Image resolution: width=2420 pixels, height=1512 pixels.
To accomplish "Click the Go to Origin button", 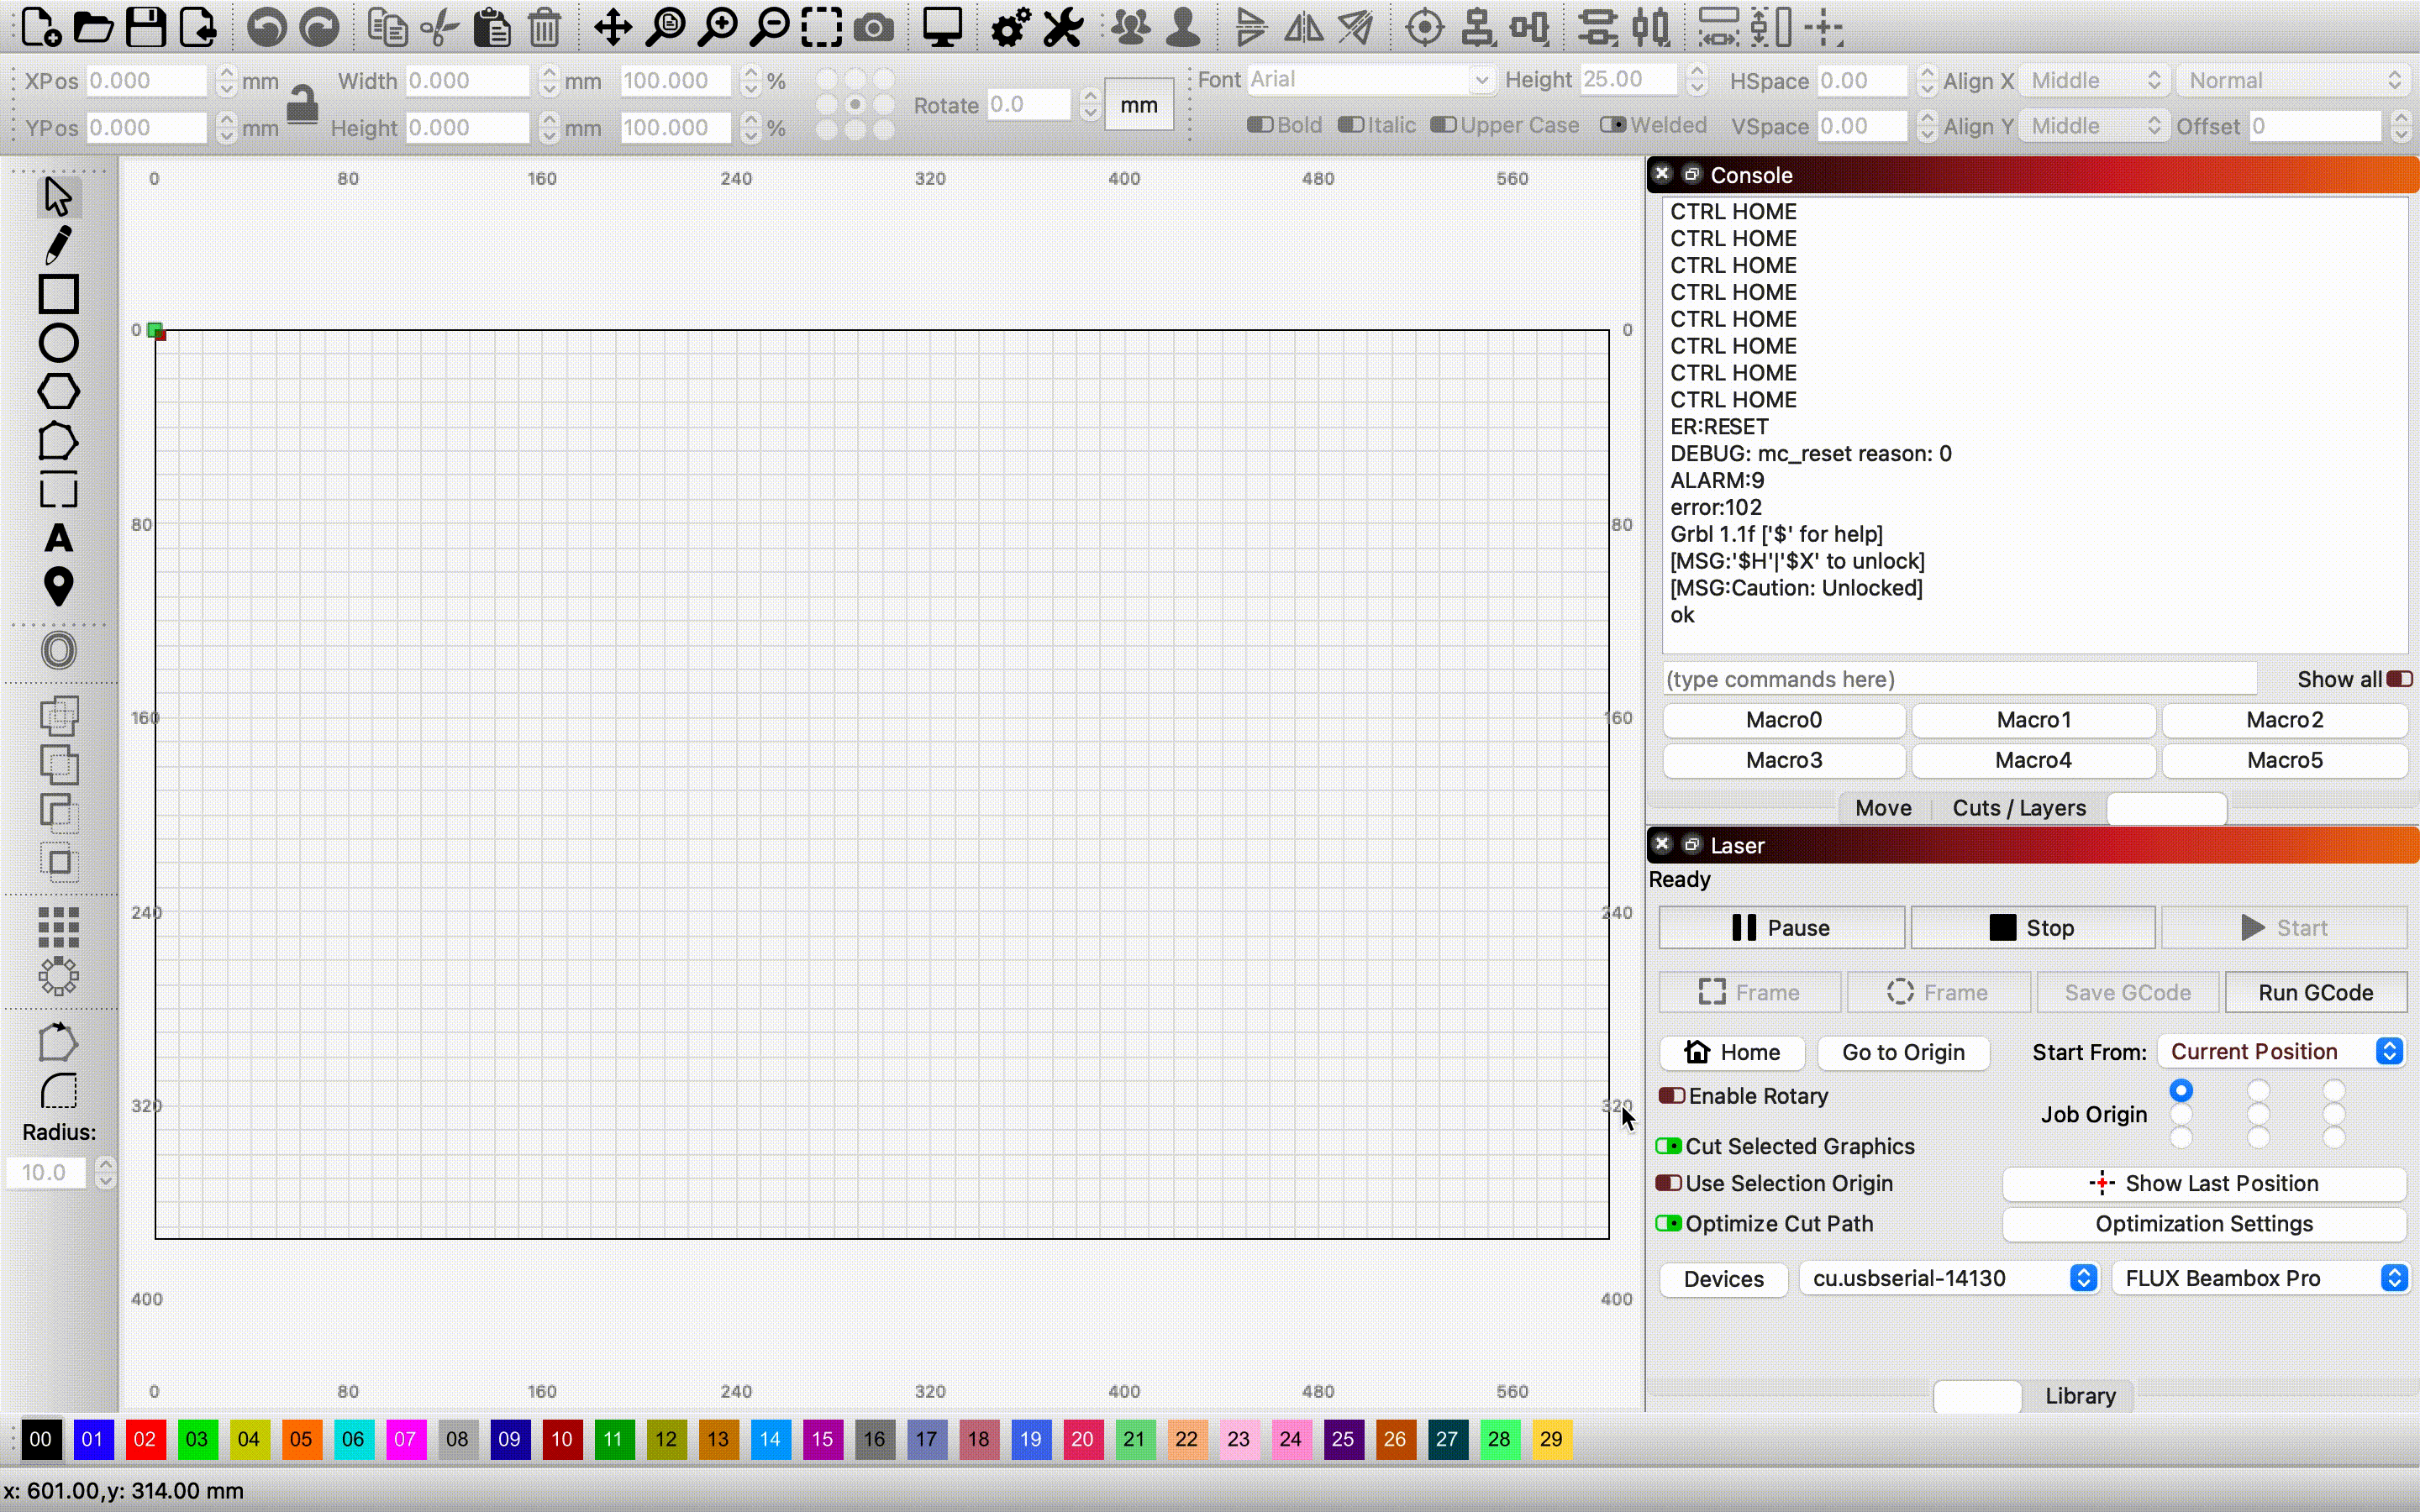I will click(x=1902, y=1052).
